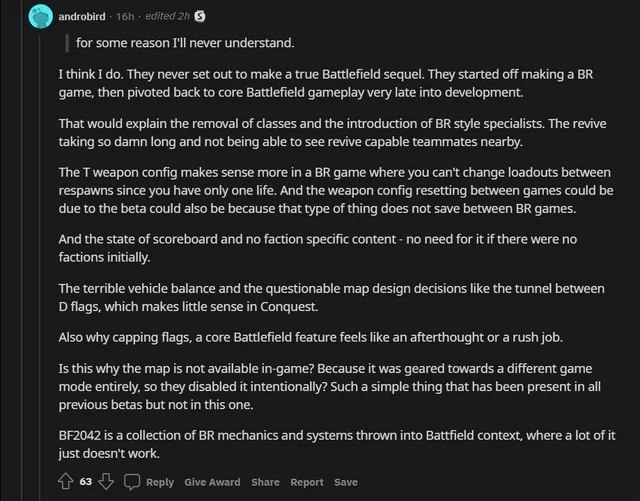Click the androbird user avatar
The image size is (640, 501).
[42, 16]
